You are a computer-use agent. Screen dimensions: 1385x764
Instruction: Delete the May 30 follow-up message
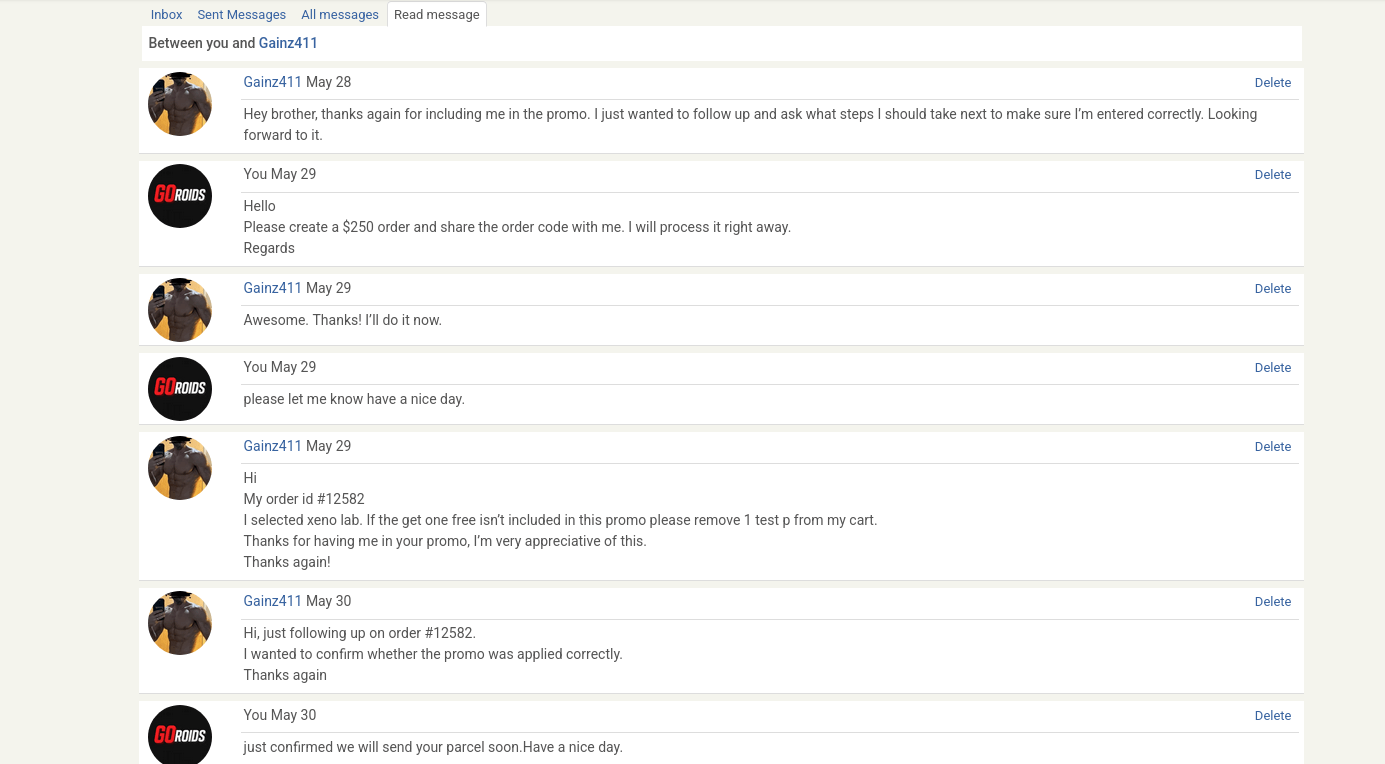1273,602
